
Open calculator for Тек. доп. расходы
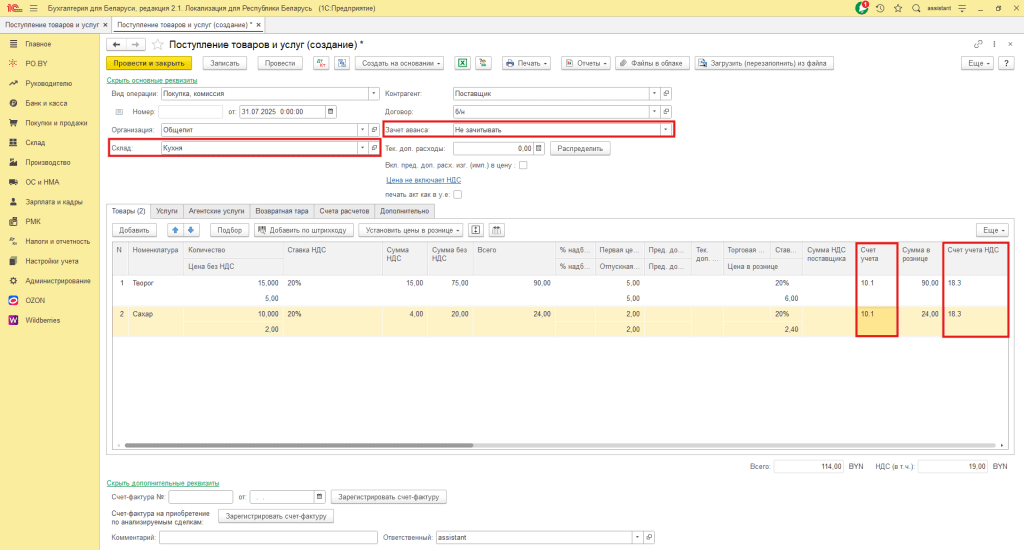tap(539, 148)
